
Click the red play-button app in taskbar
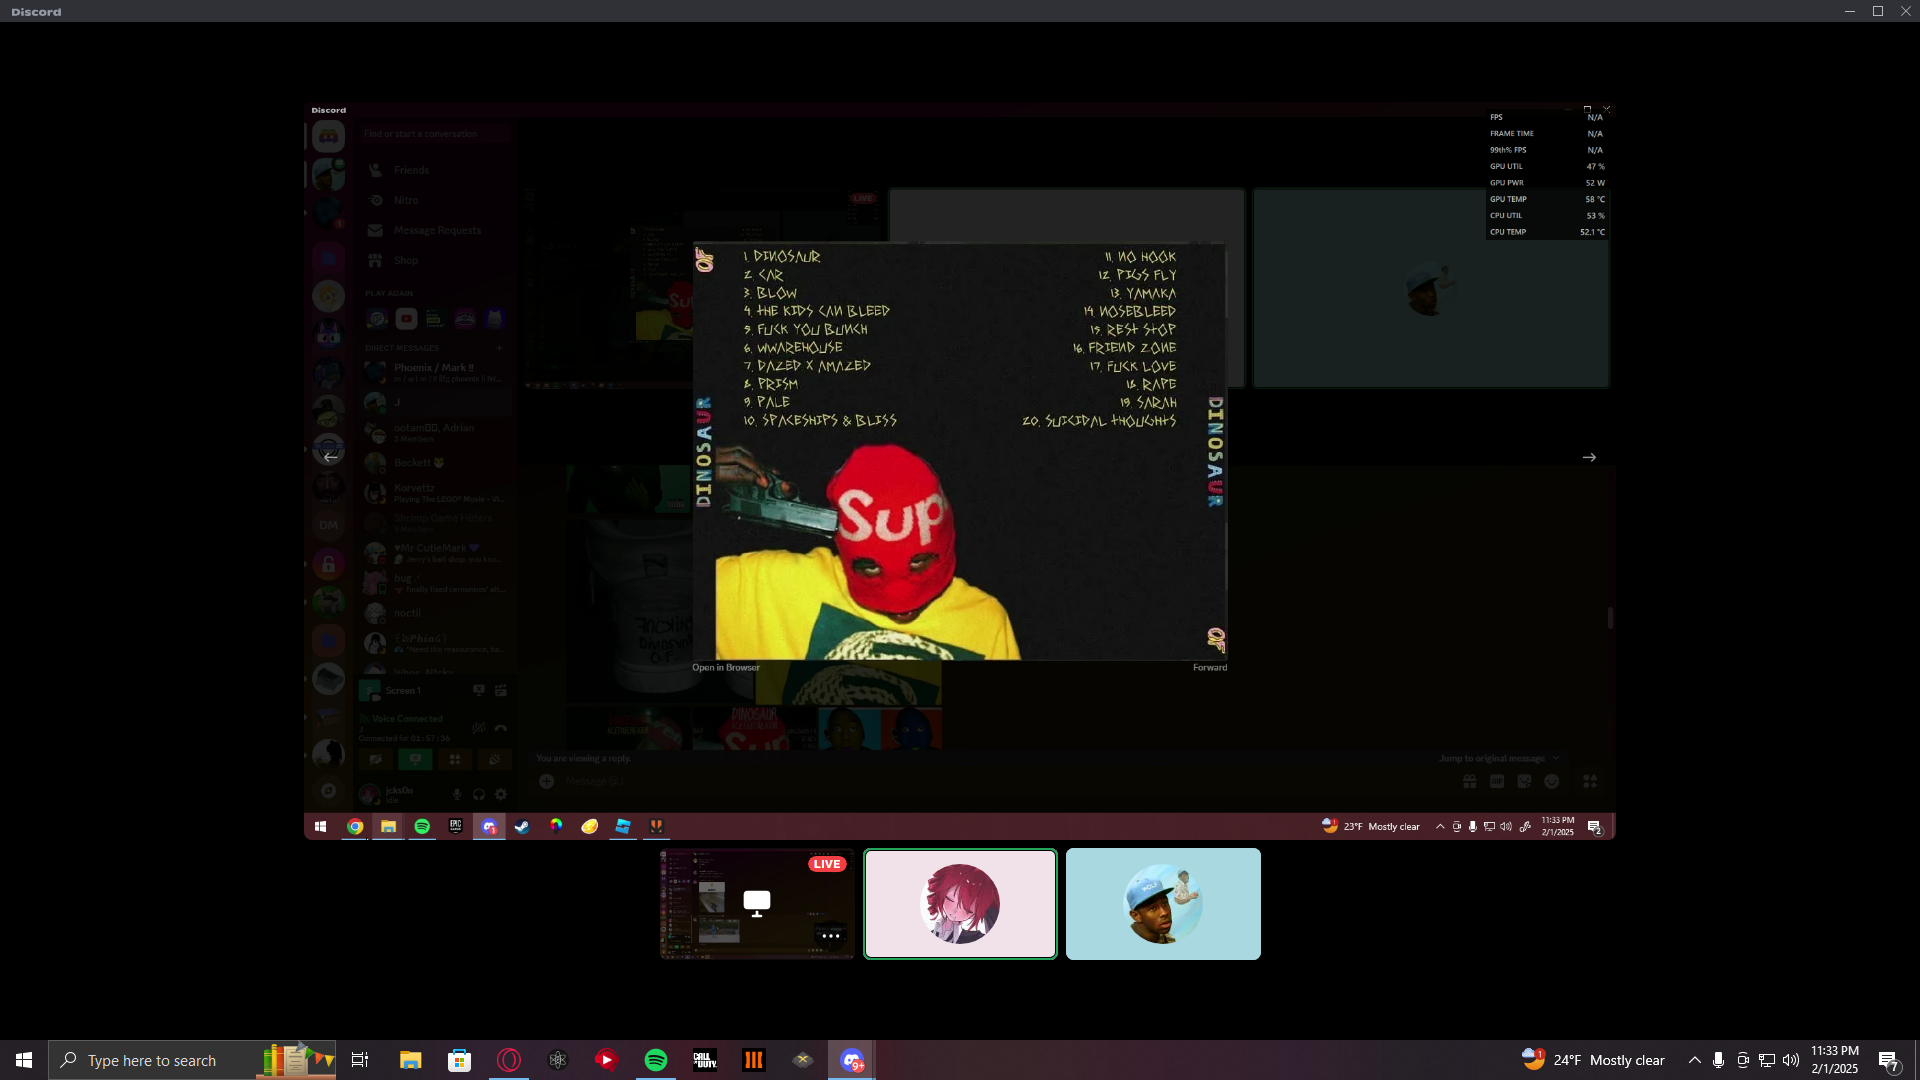(606, 1060)
